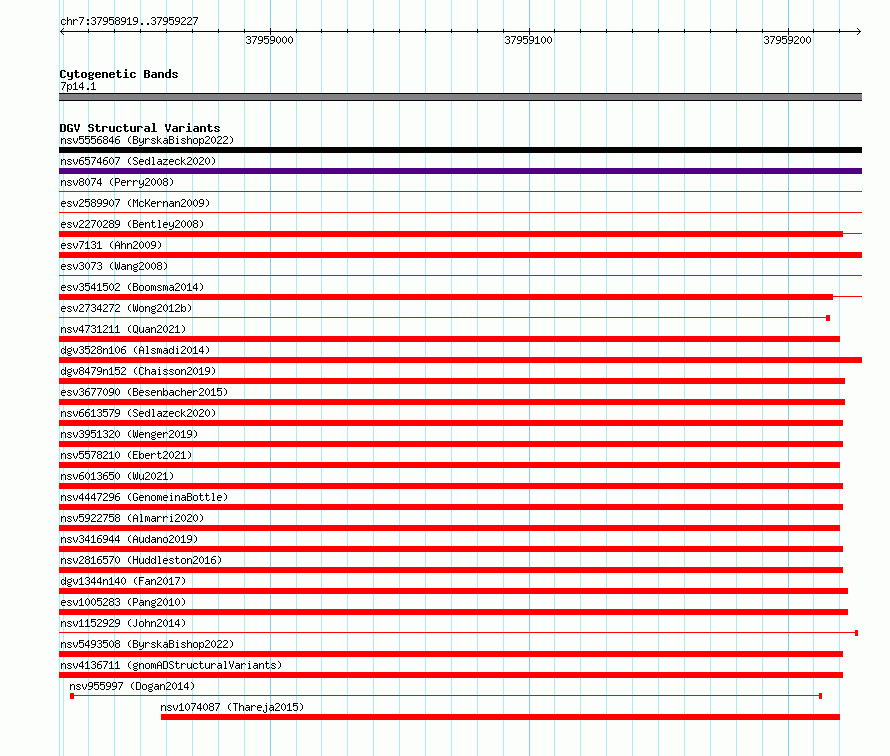Open the nsv3951320 (Wenger2019) label

pos(129,434)
